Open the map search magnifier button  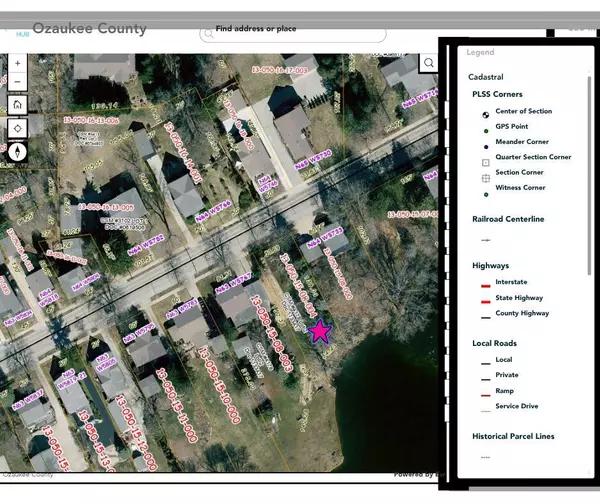click(x=428, y=63)
